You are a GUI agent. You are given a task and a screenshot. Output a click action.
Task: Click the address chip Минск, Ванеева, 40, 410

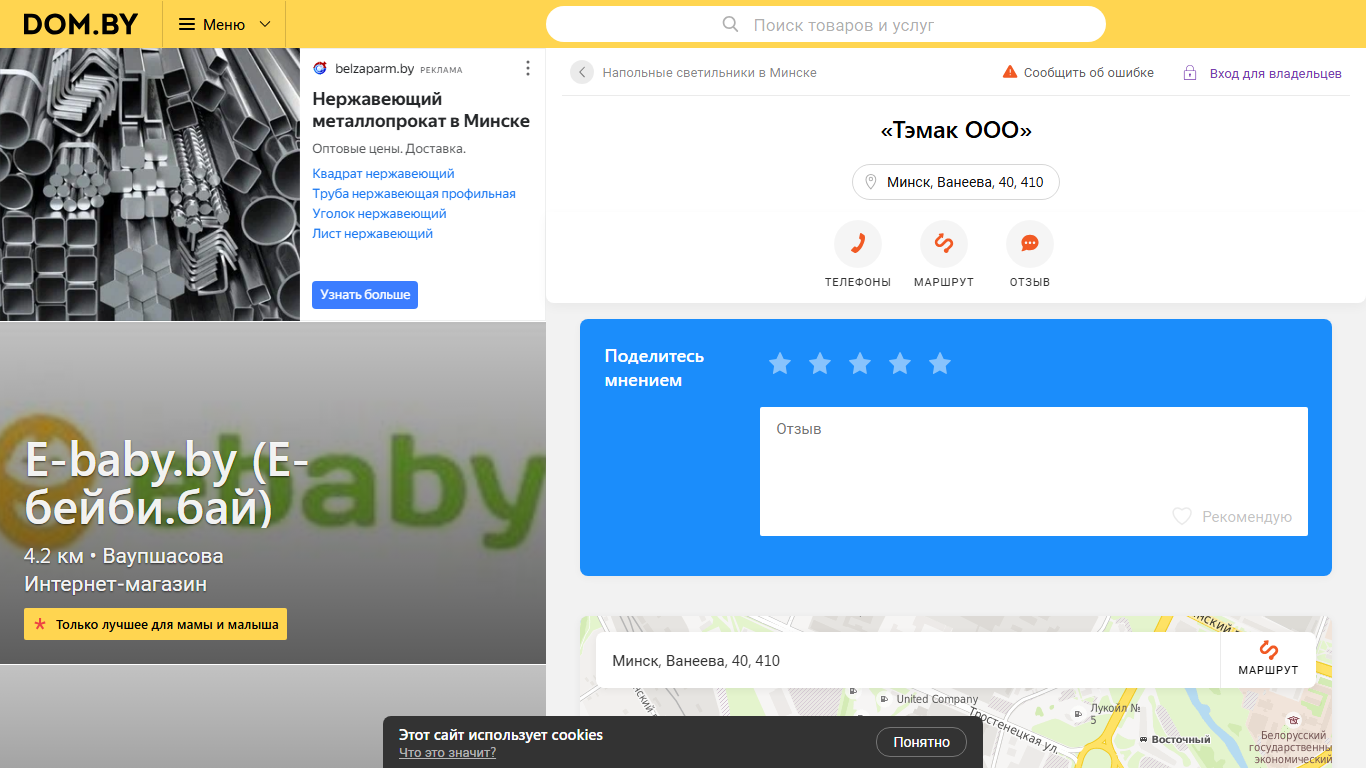pyautogui.click(x=955, y=182)
